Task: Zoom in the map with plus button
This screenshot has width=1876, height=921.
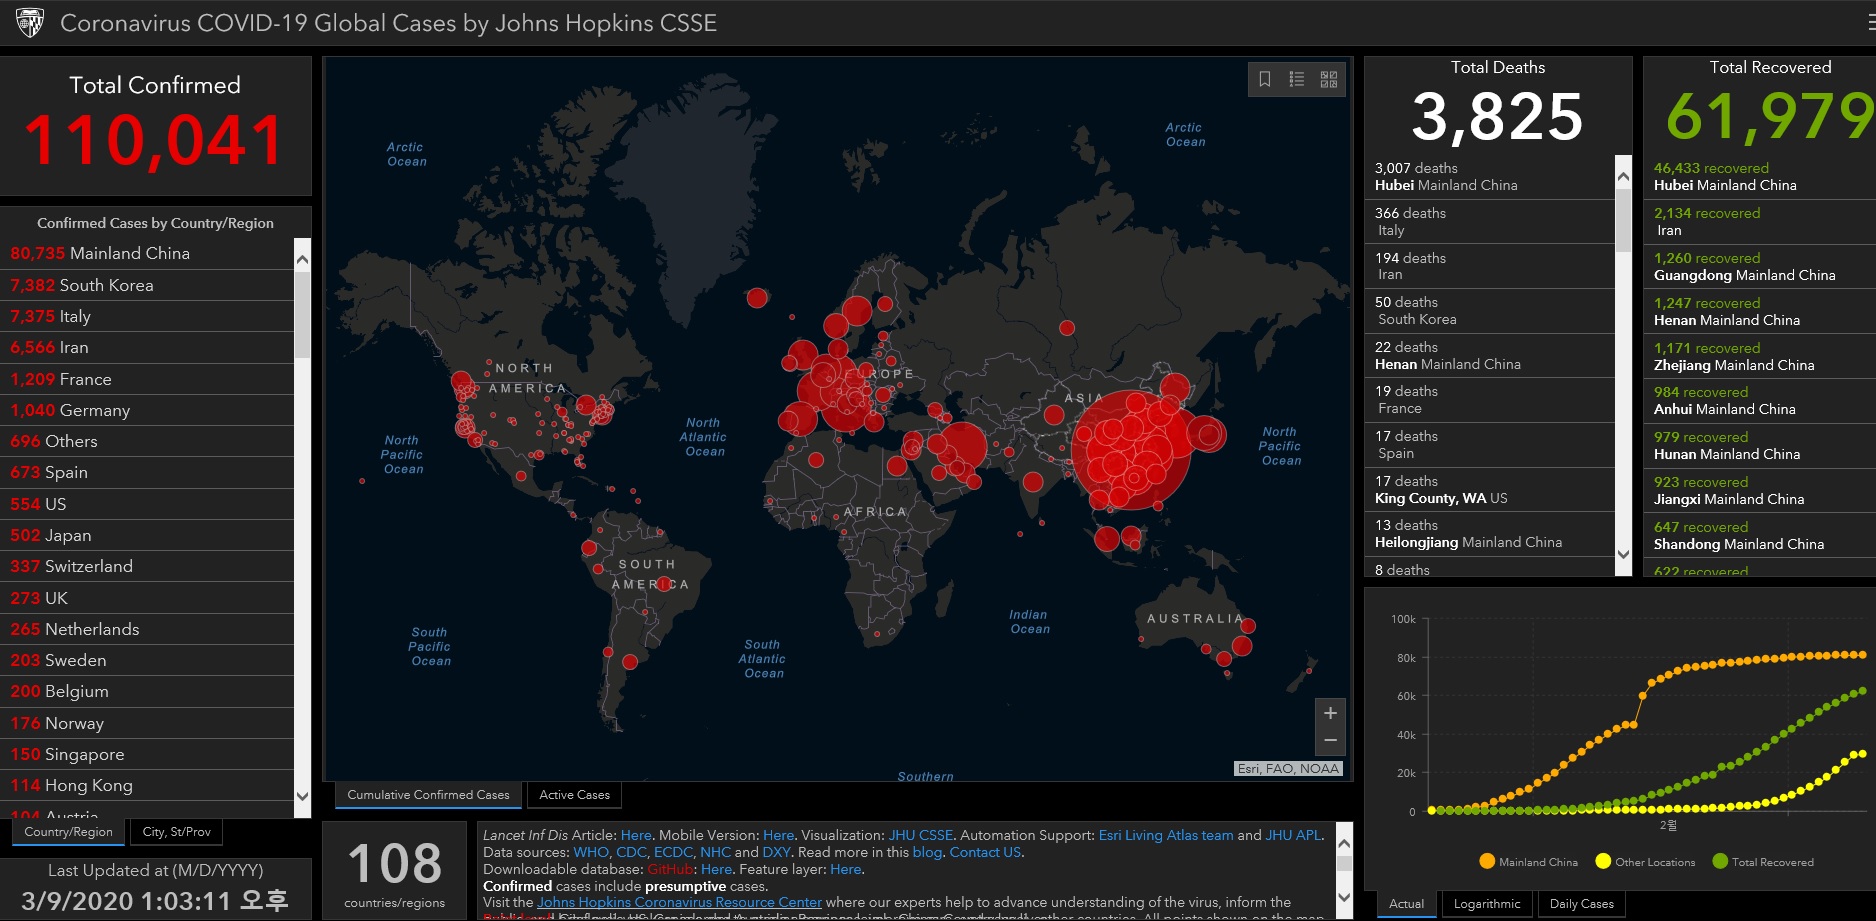Action: click(x=1330, y=713)
